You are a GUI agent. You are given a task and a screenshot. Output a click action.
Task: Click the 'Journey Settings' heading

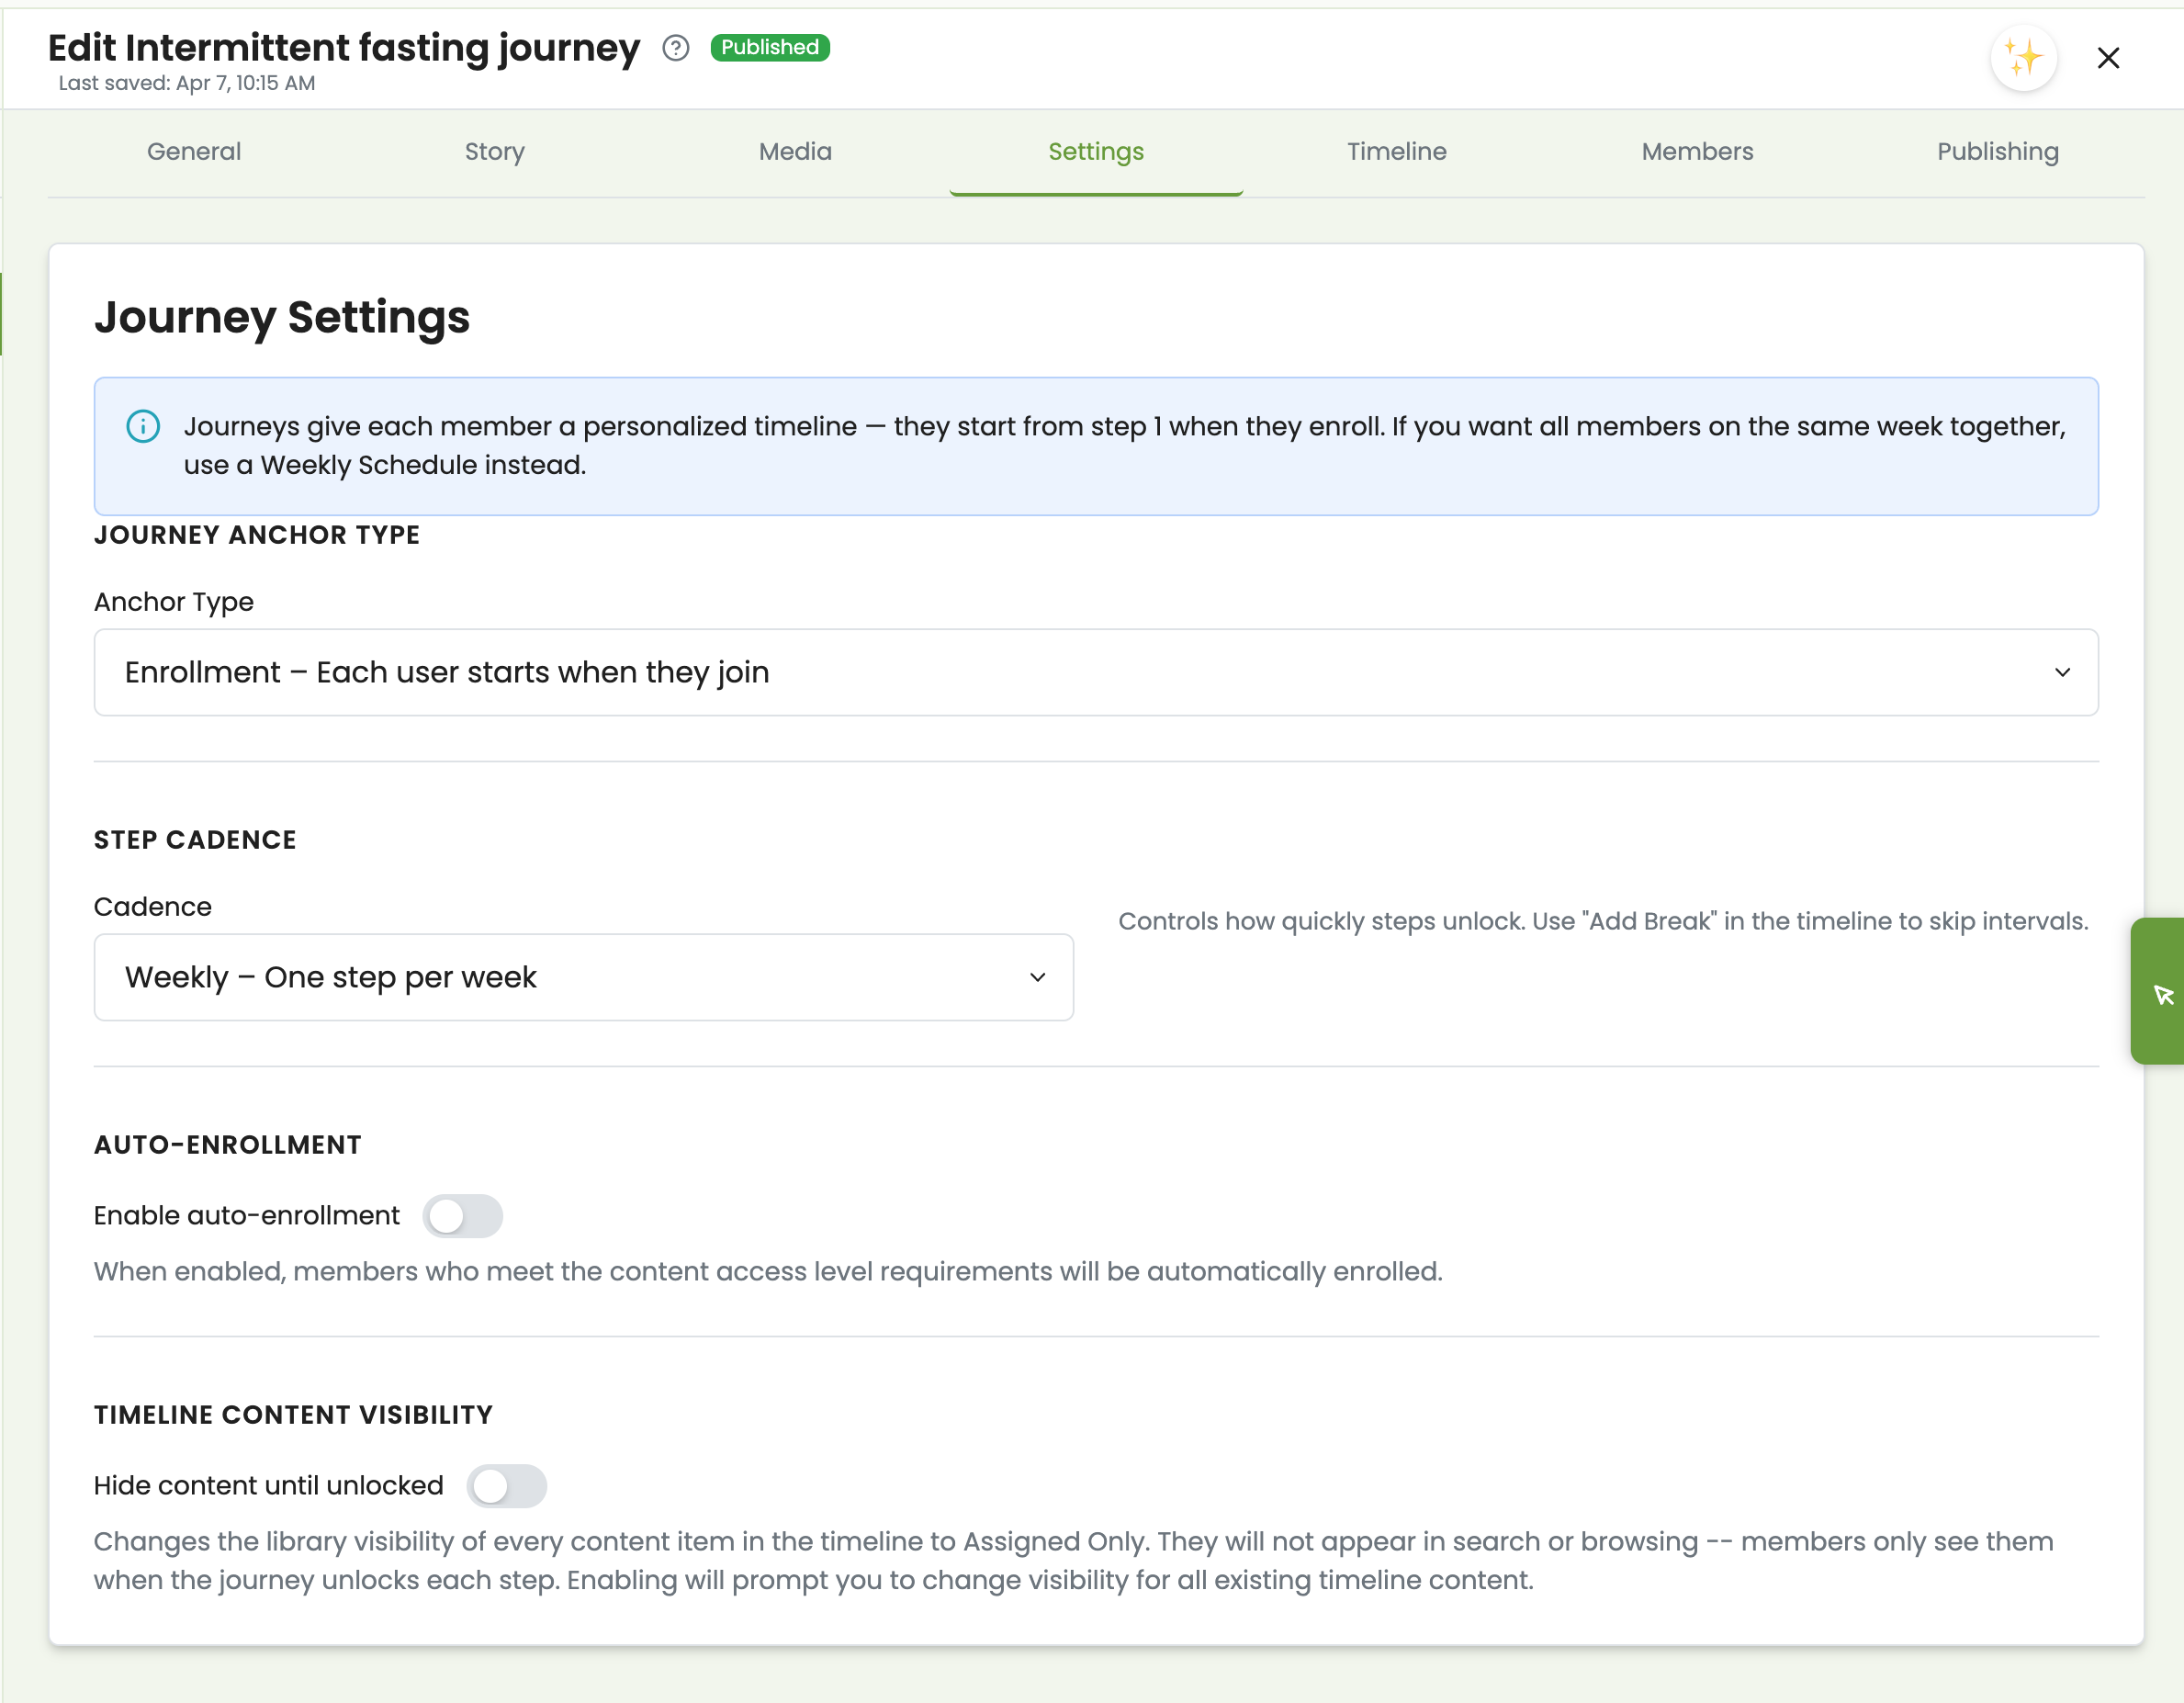(282, 317)
